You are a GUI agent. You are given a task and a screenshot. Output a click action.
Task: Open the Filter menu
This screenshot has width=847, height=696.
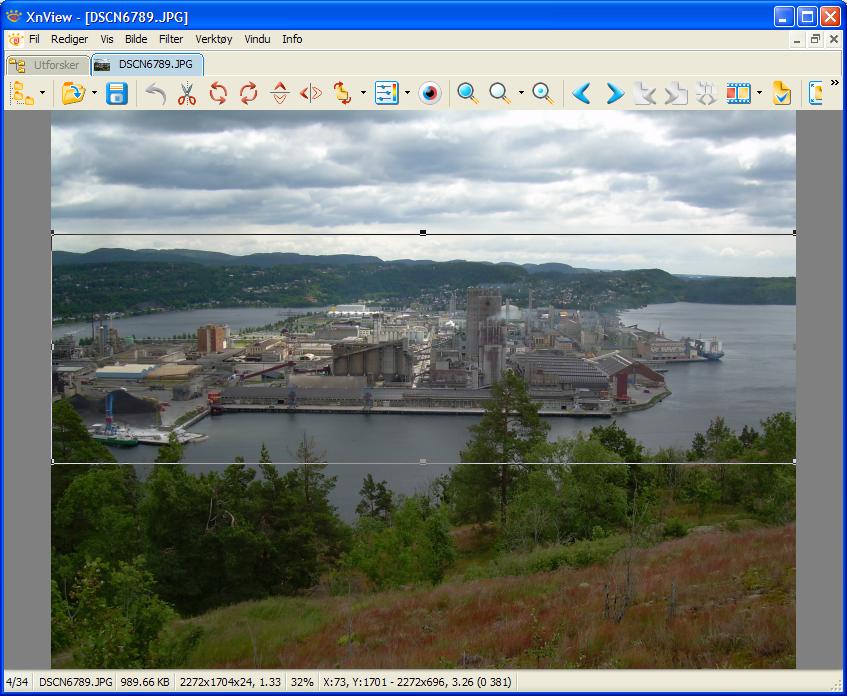(171, 39)
